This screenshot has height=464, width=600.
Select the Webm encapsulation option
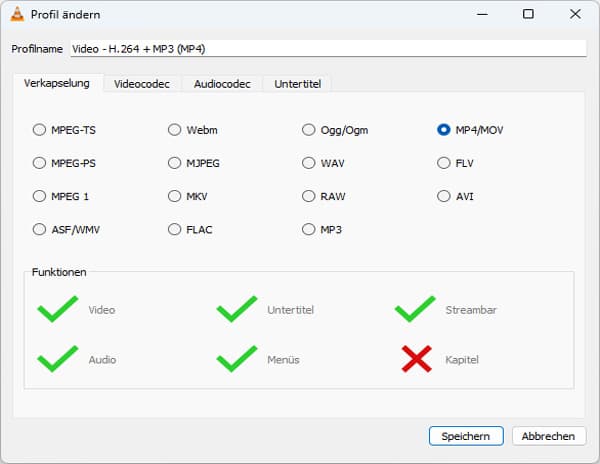175,130
